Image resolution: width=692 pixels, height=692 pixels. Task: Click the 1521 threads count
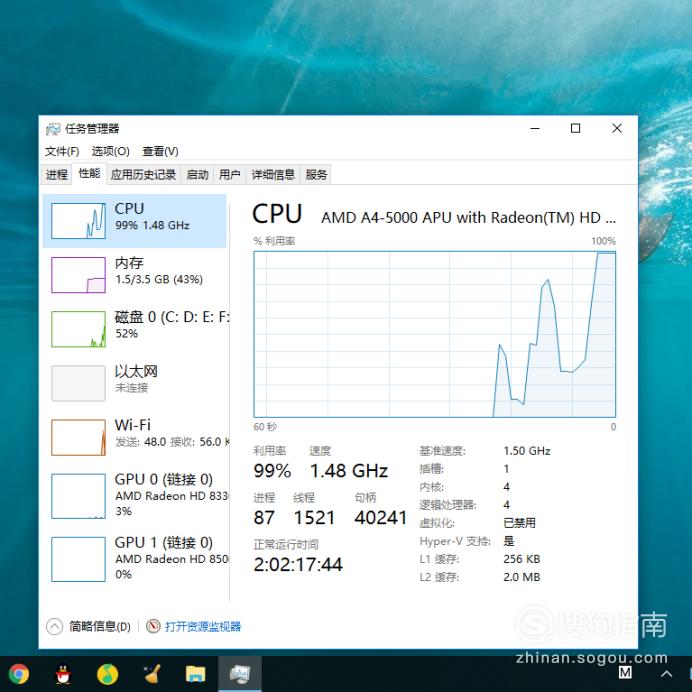click(x=314, y=518)
